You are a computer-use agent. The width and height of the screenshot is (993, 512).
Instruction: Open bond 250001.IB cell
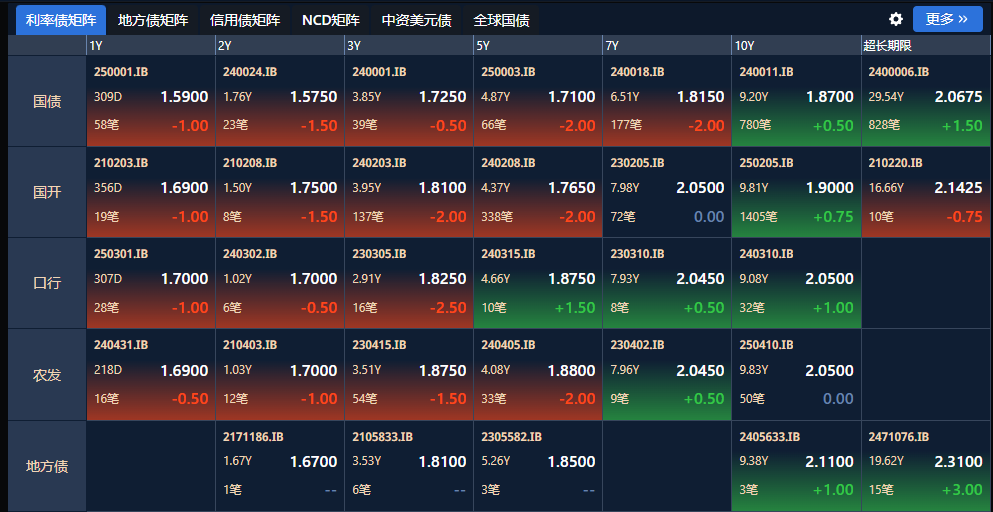tap(151, 101)
